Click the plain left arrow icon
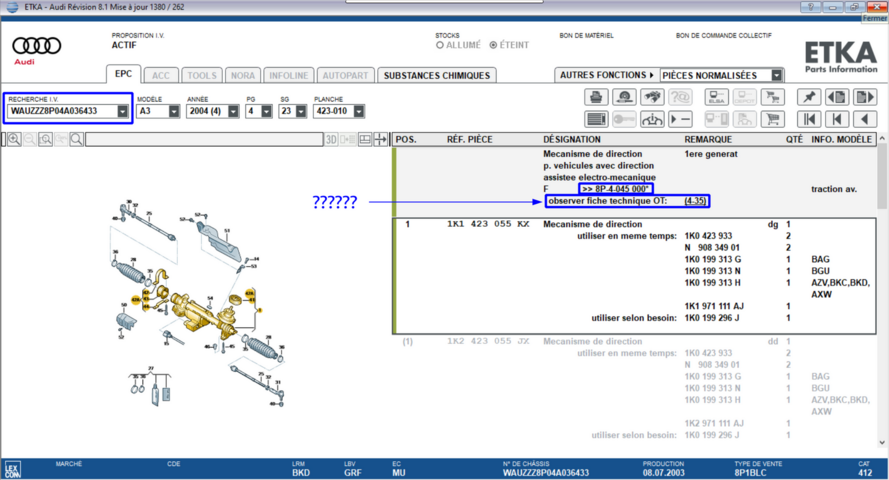This screenshot has height=480, width=889. (x=865, y=119)
